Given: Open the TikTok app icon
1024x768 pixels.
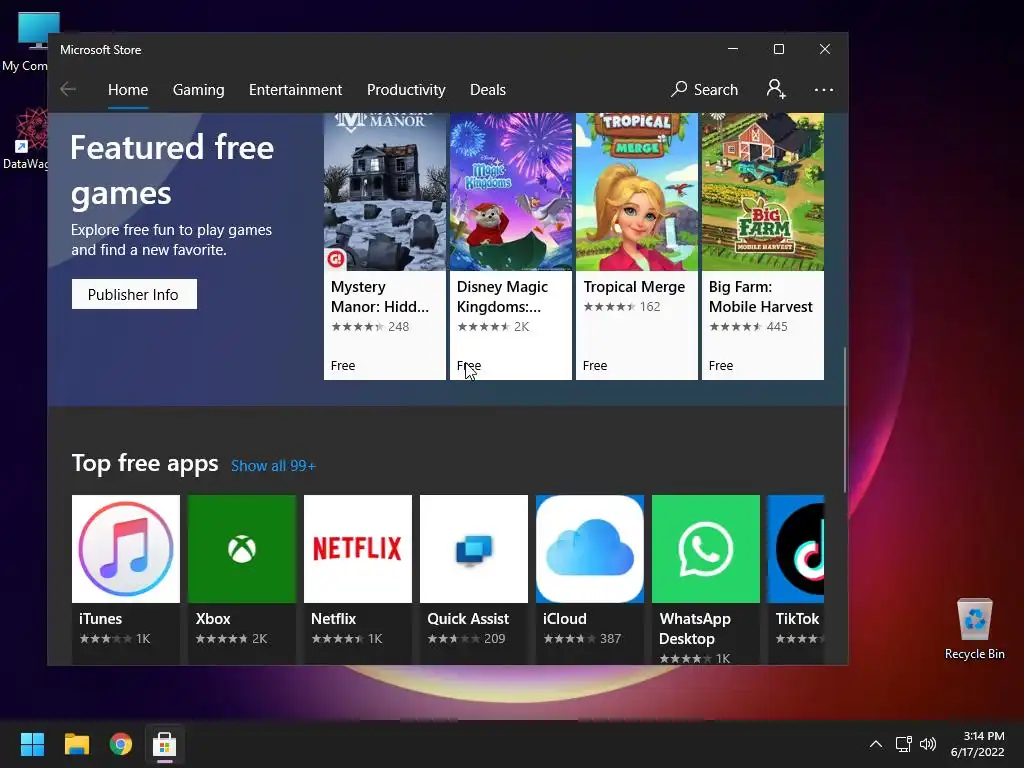Looking at the screenshot, I should pos(796,549).
